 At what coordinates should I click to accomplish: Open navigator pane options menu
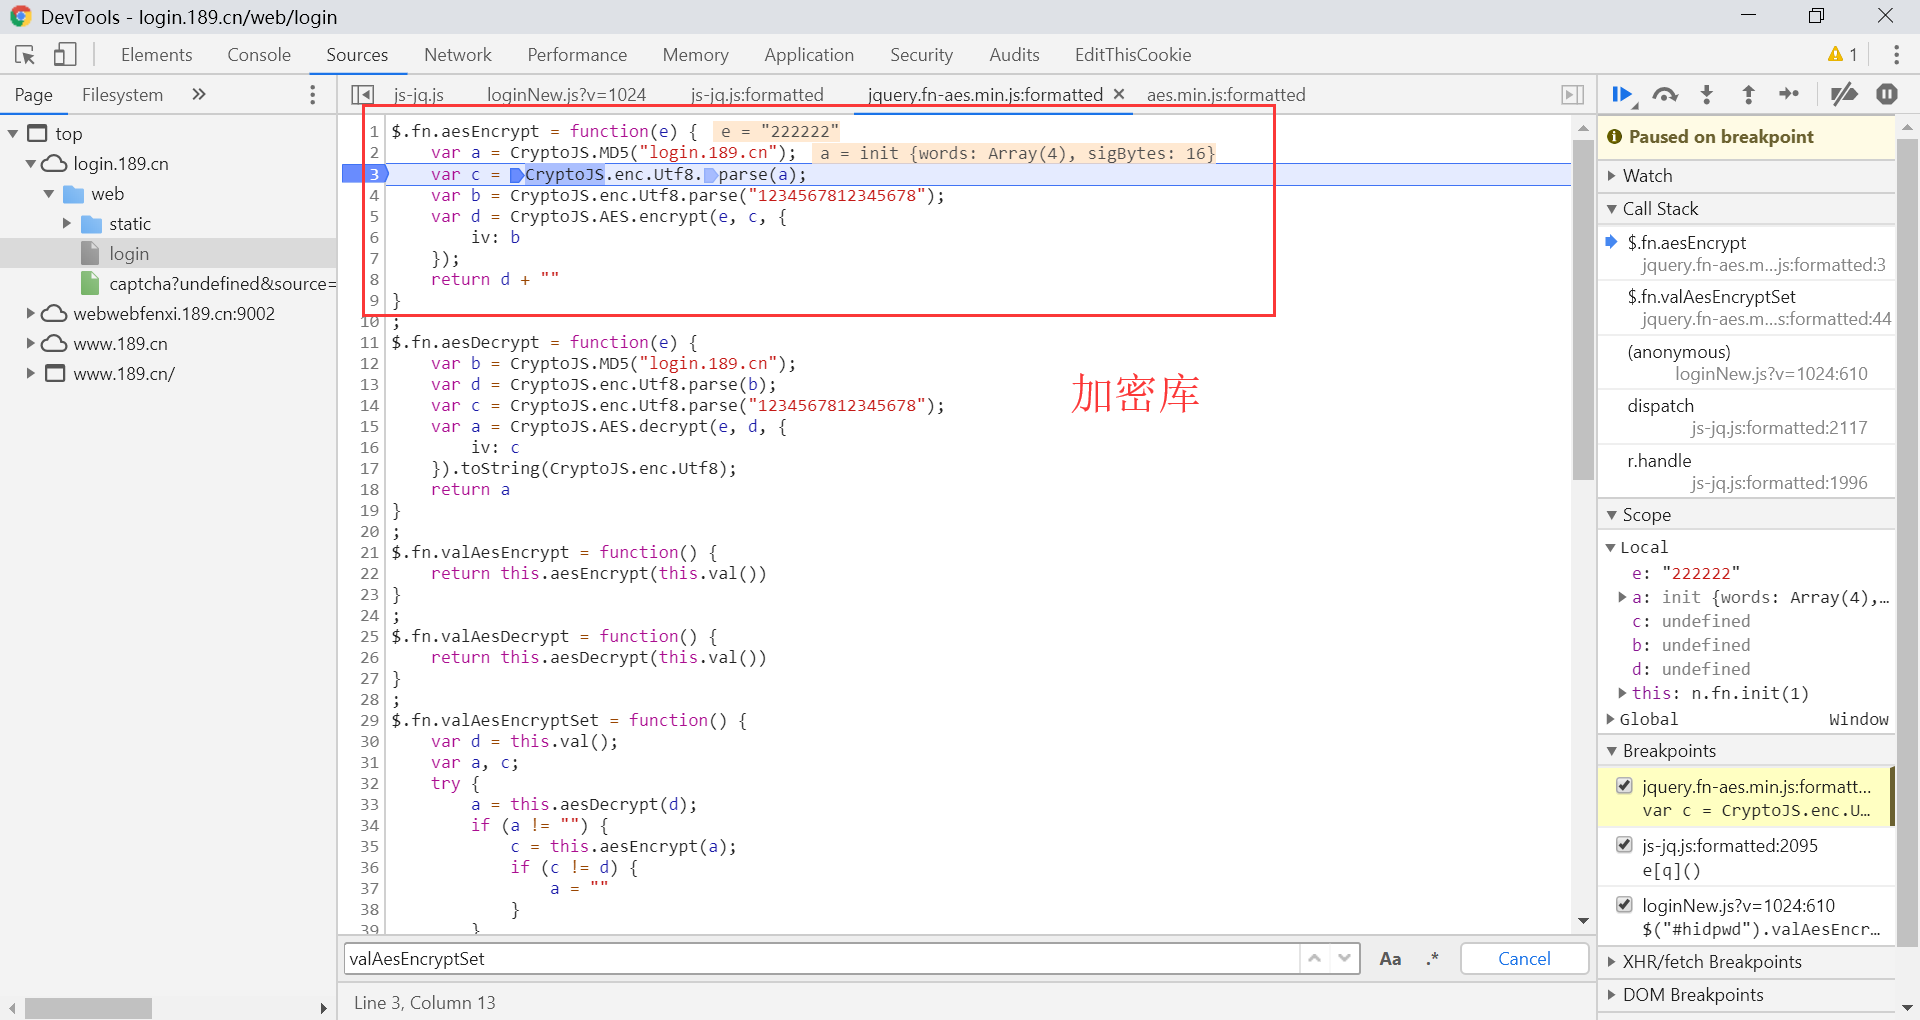(313, 94)
